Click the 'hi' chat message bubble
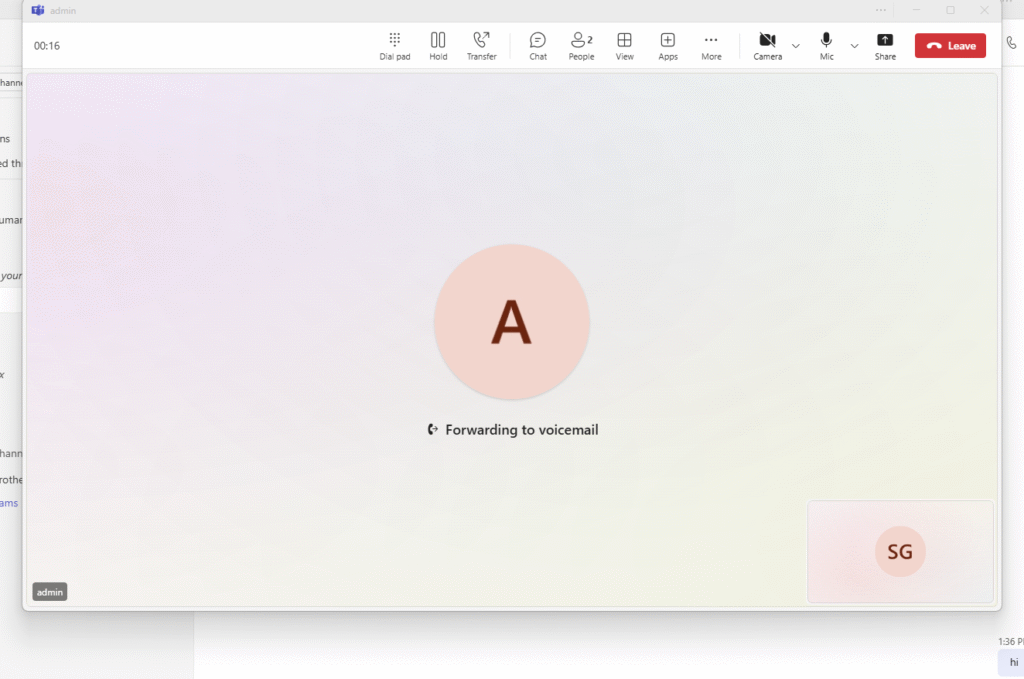This screenshot has width=1024, height=679. click(x=1013, y=661)
